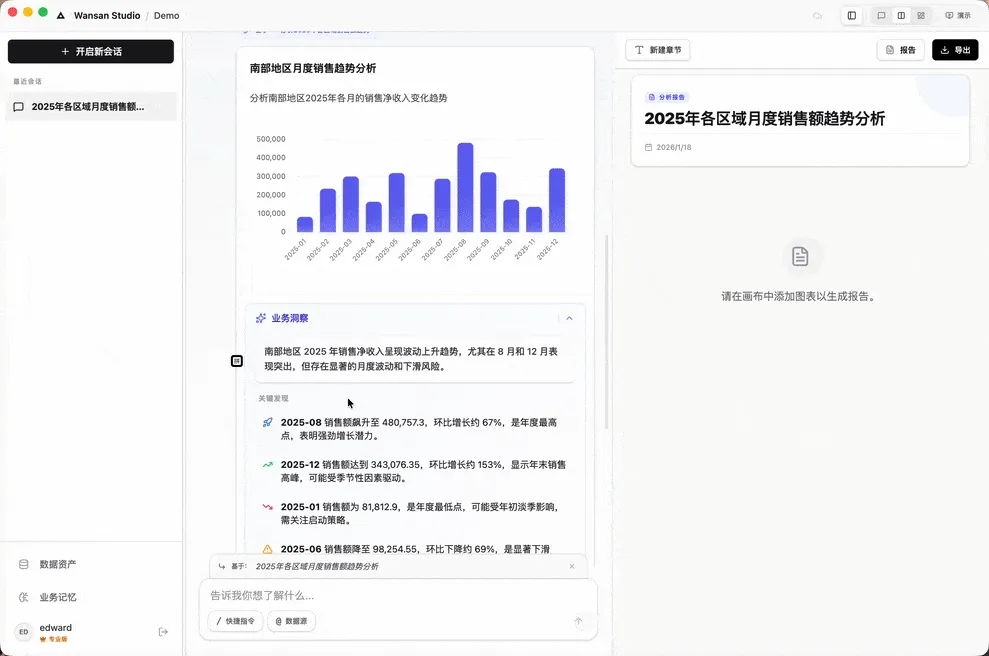The height and width of the screenshot is (656, 989).
Task: Click the cloud sync icon in the toolbar
Action: click(818, 14)
